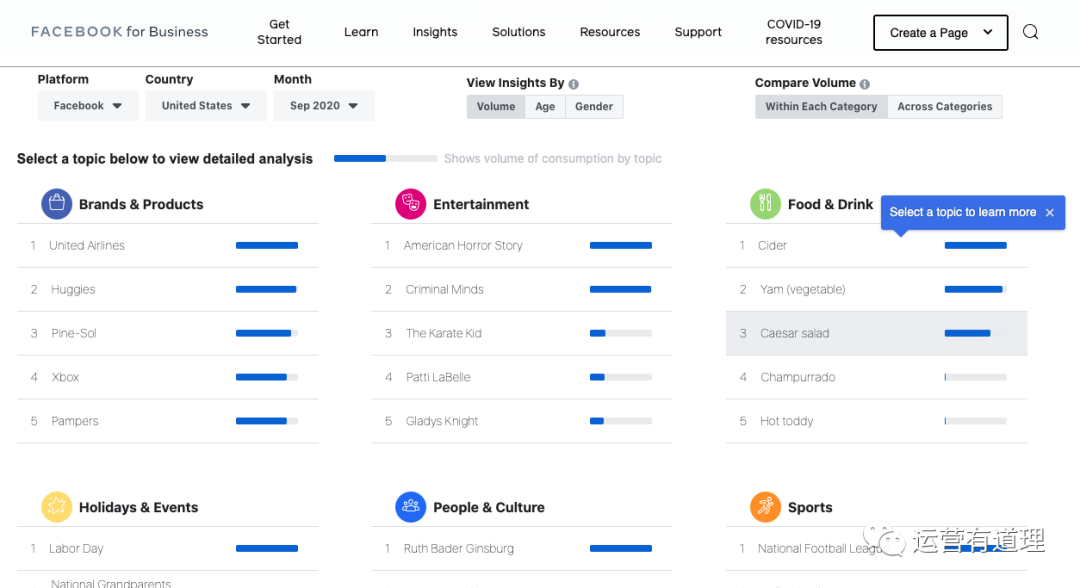Switch insights view to Gender
Screen dimensions: 1080x588
coord(594,107)
